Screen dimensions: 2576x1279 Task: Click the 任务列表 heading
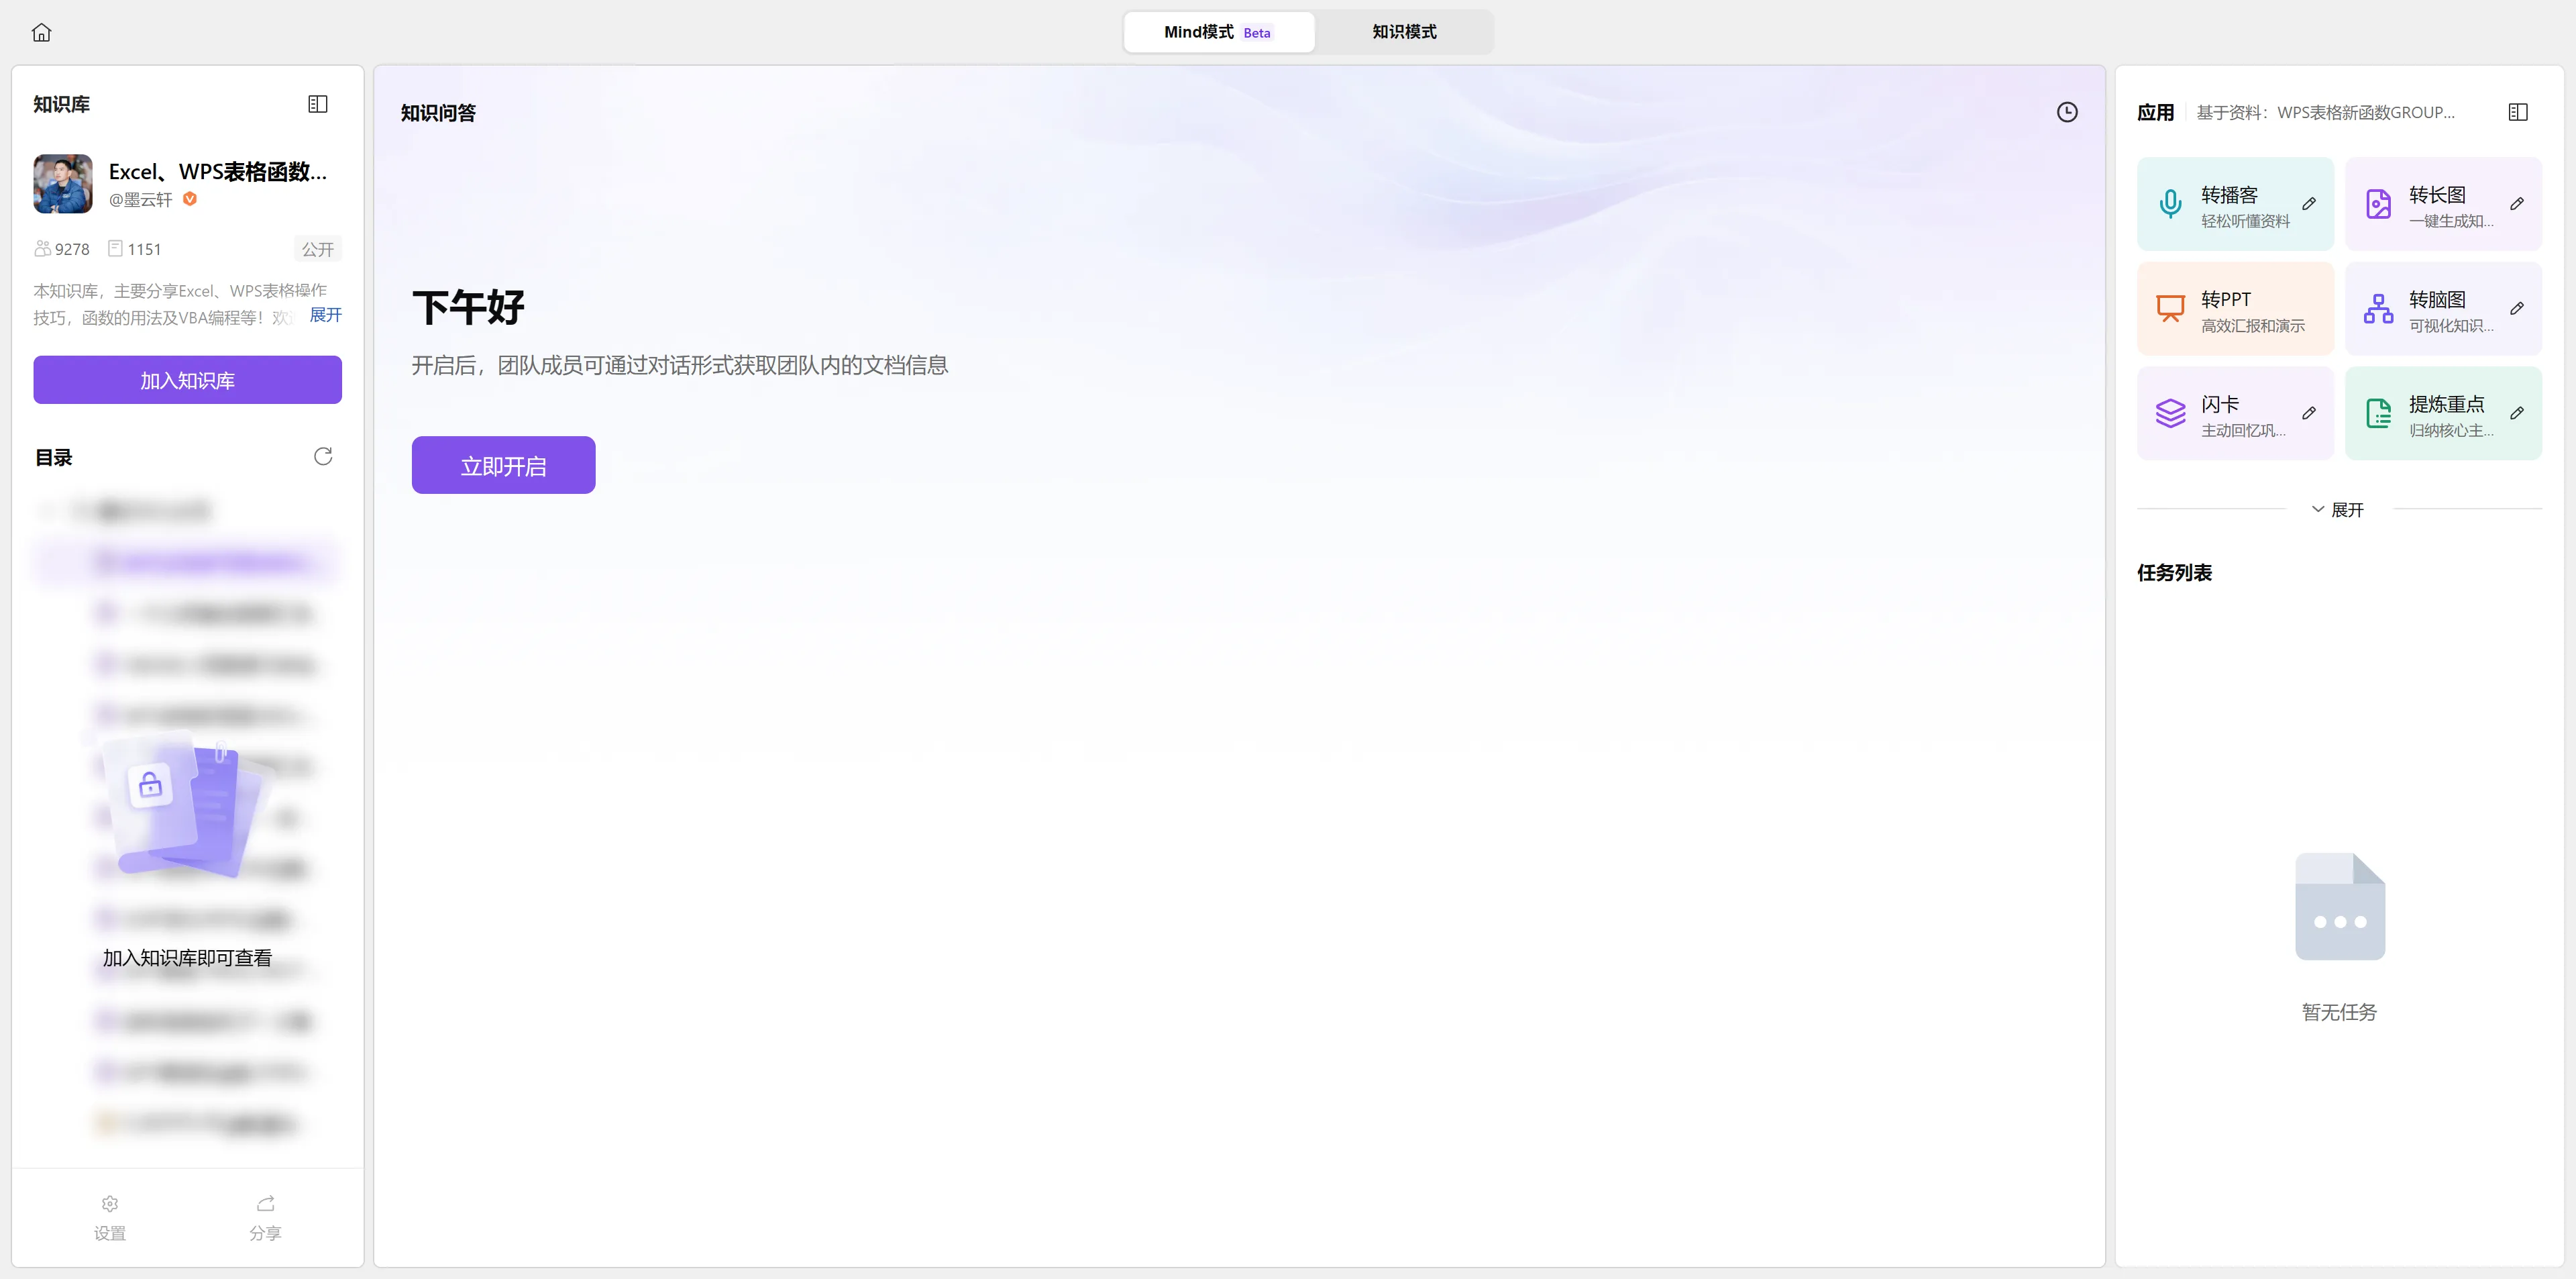(x=2174, y=572)
